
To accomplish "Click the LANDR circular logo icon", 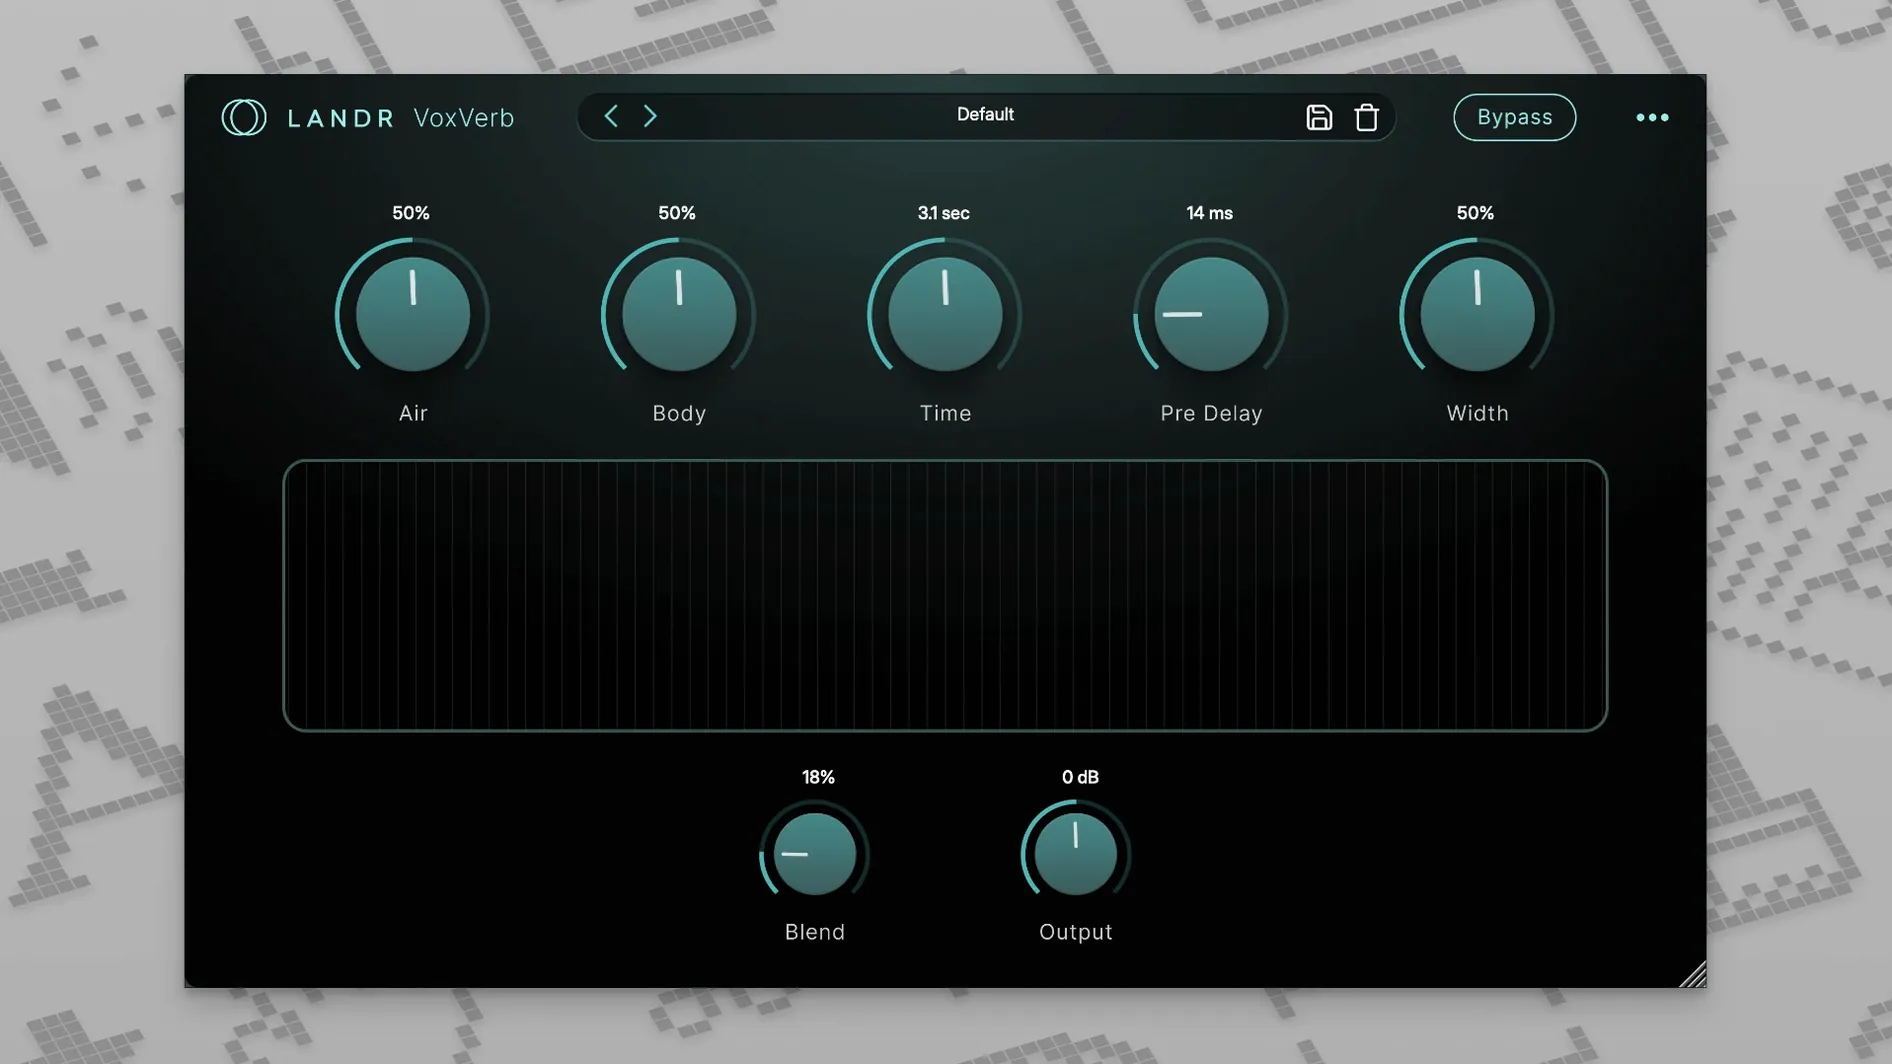I will [x=243, y=118].
